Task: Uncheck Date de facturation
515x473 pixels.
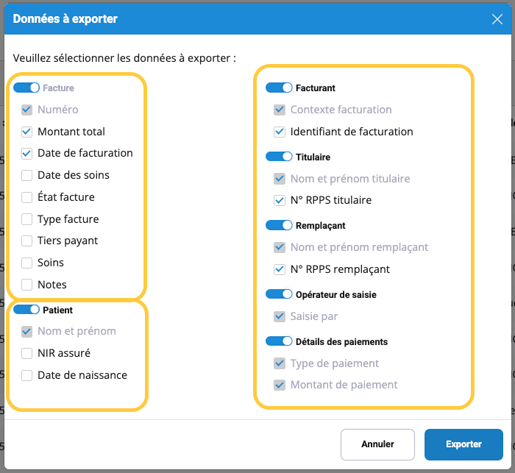Action: [27, 153]
